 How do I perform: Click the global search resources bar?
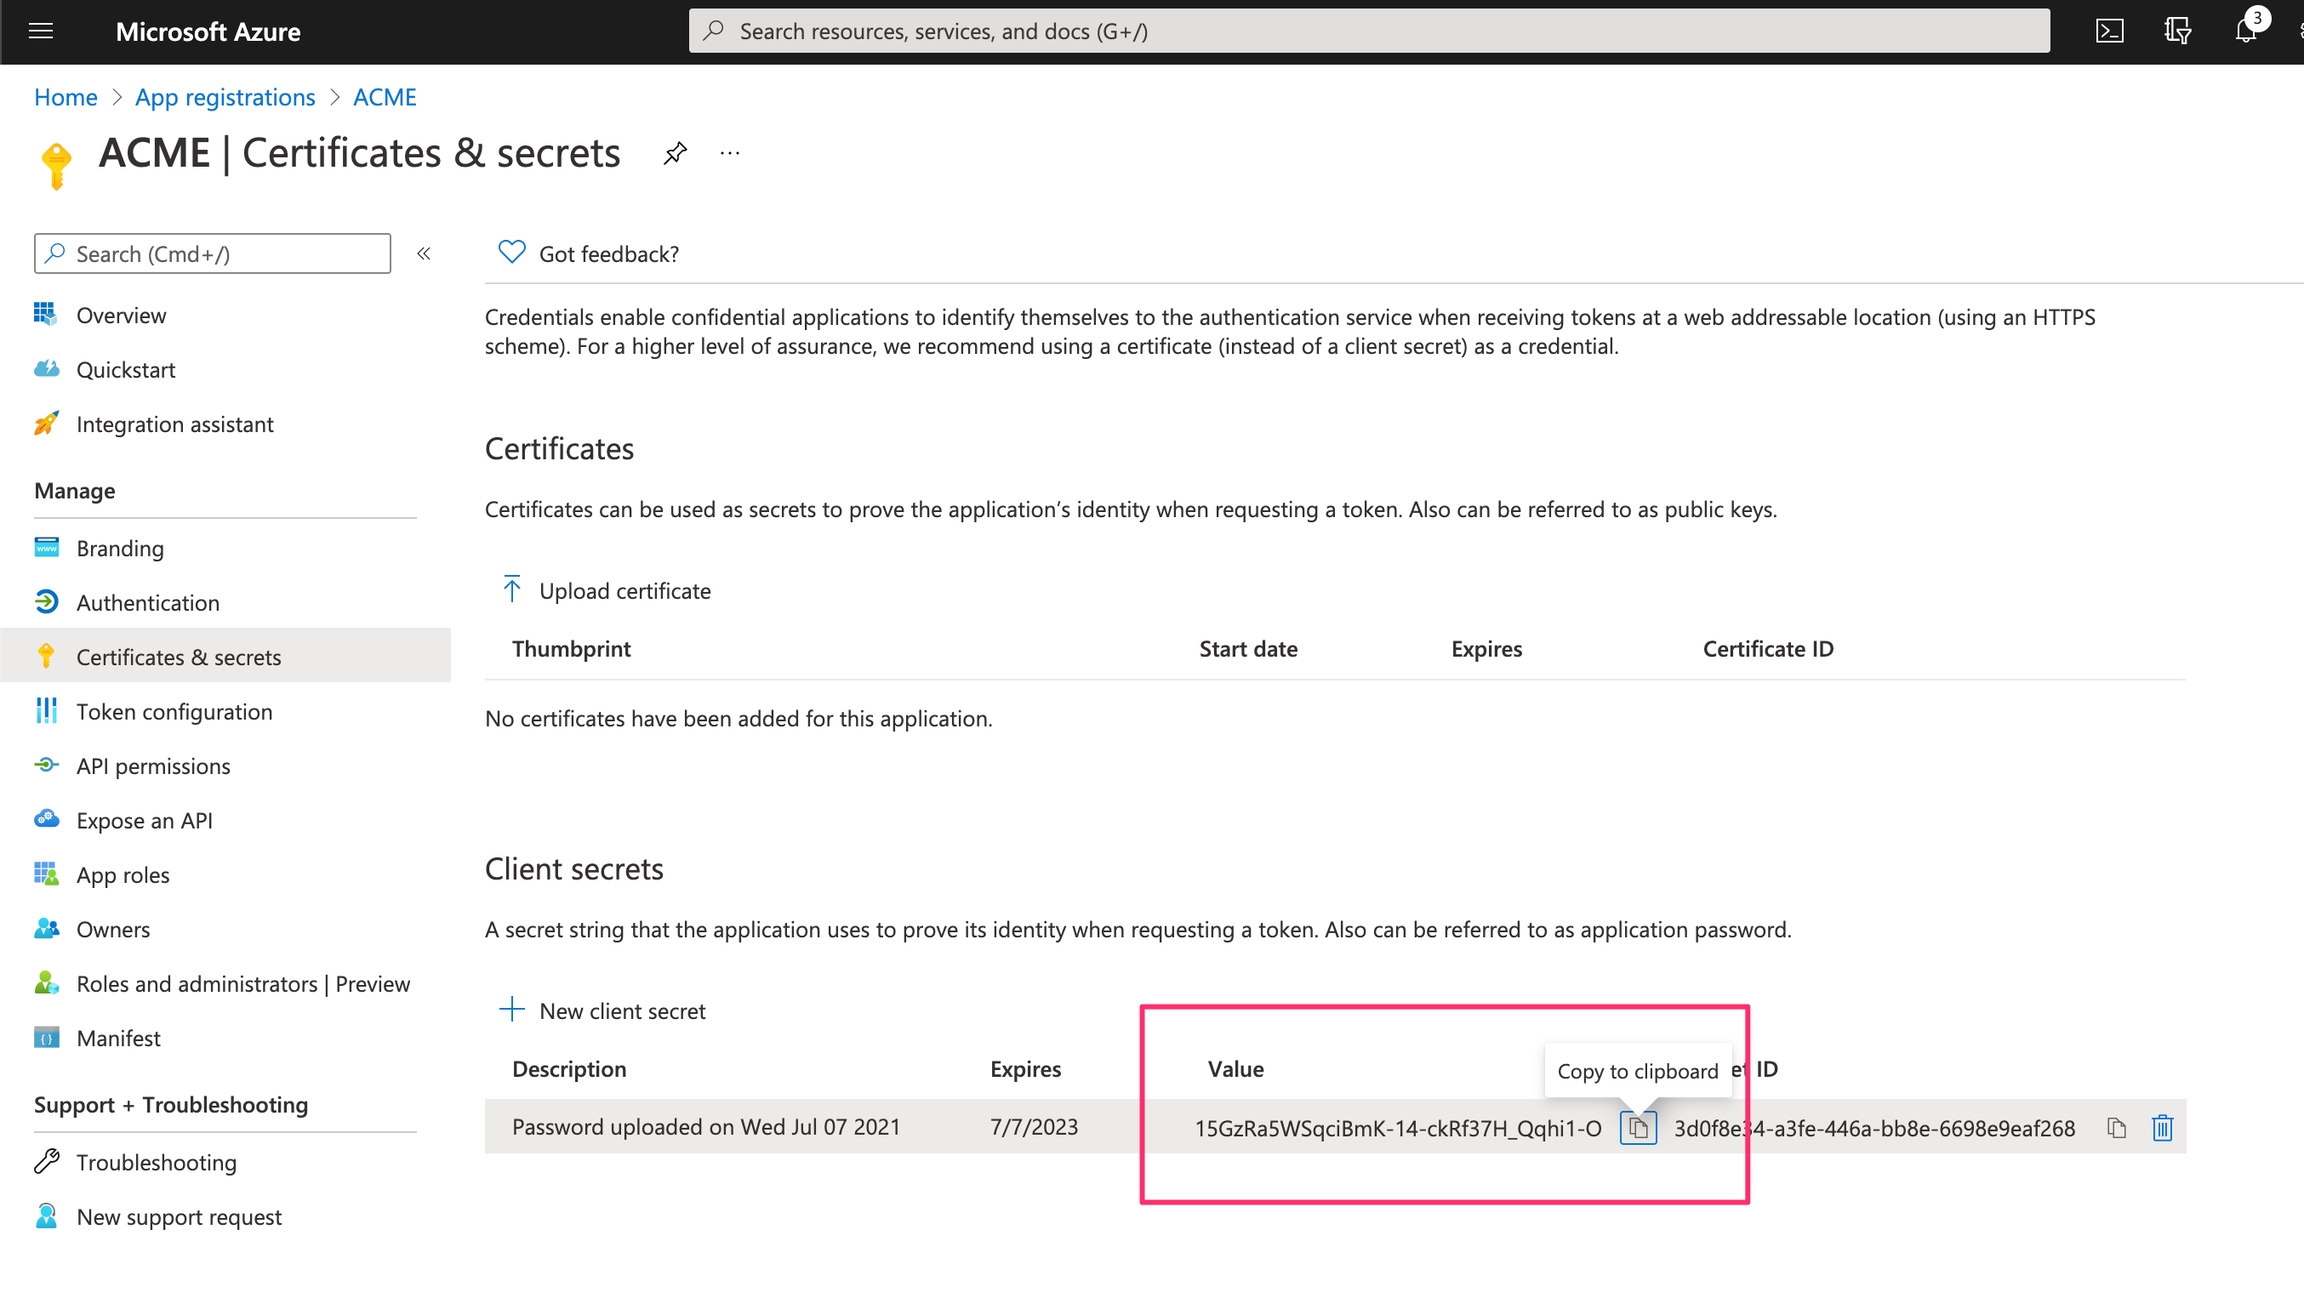[x=1368, y=31]
